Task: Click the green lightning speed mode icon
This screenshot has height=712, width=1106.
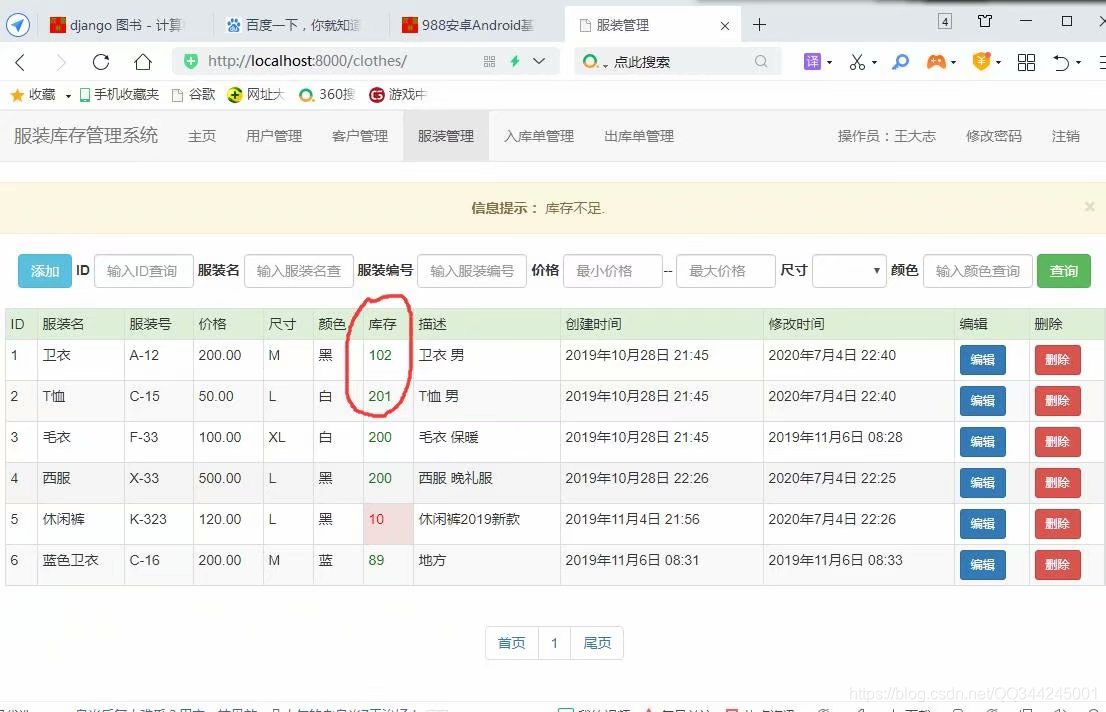Action: (515, 61)
